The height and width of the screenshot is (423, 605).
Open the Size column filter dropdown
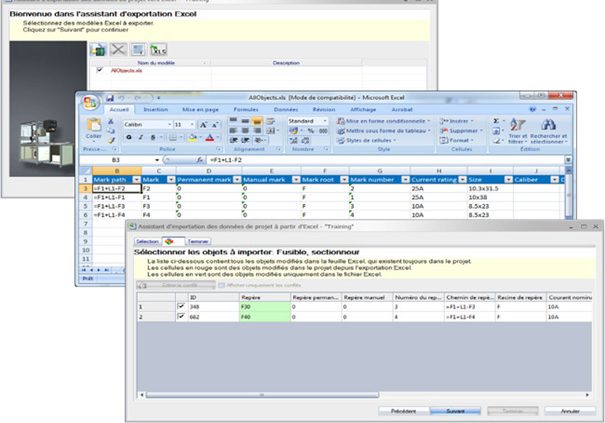point(508,180)
